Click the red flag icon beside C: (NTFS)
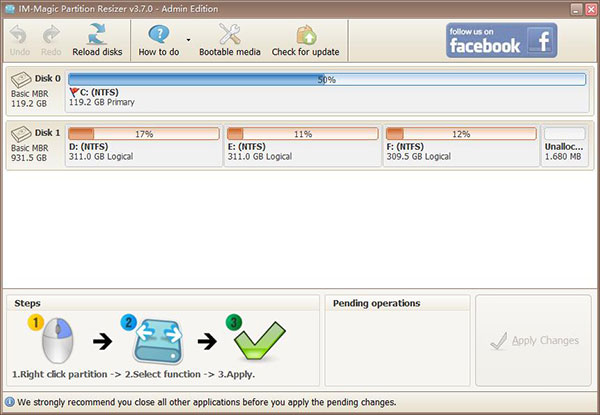Viewport: 600px width, 415px height. (x=74, y=92)
